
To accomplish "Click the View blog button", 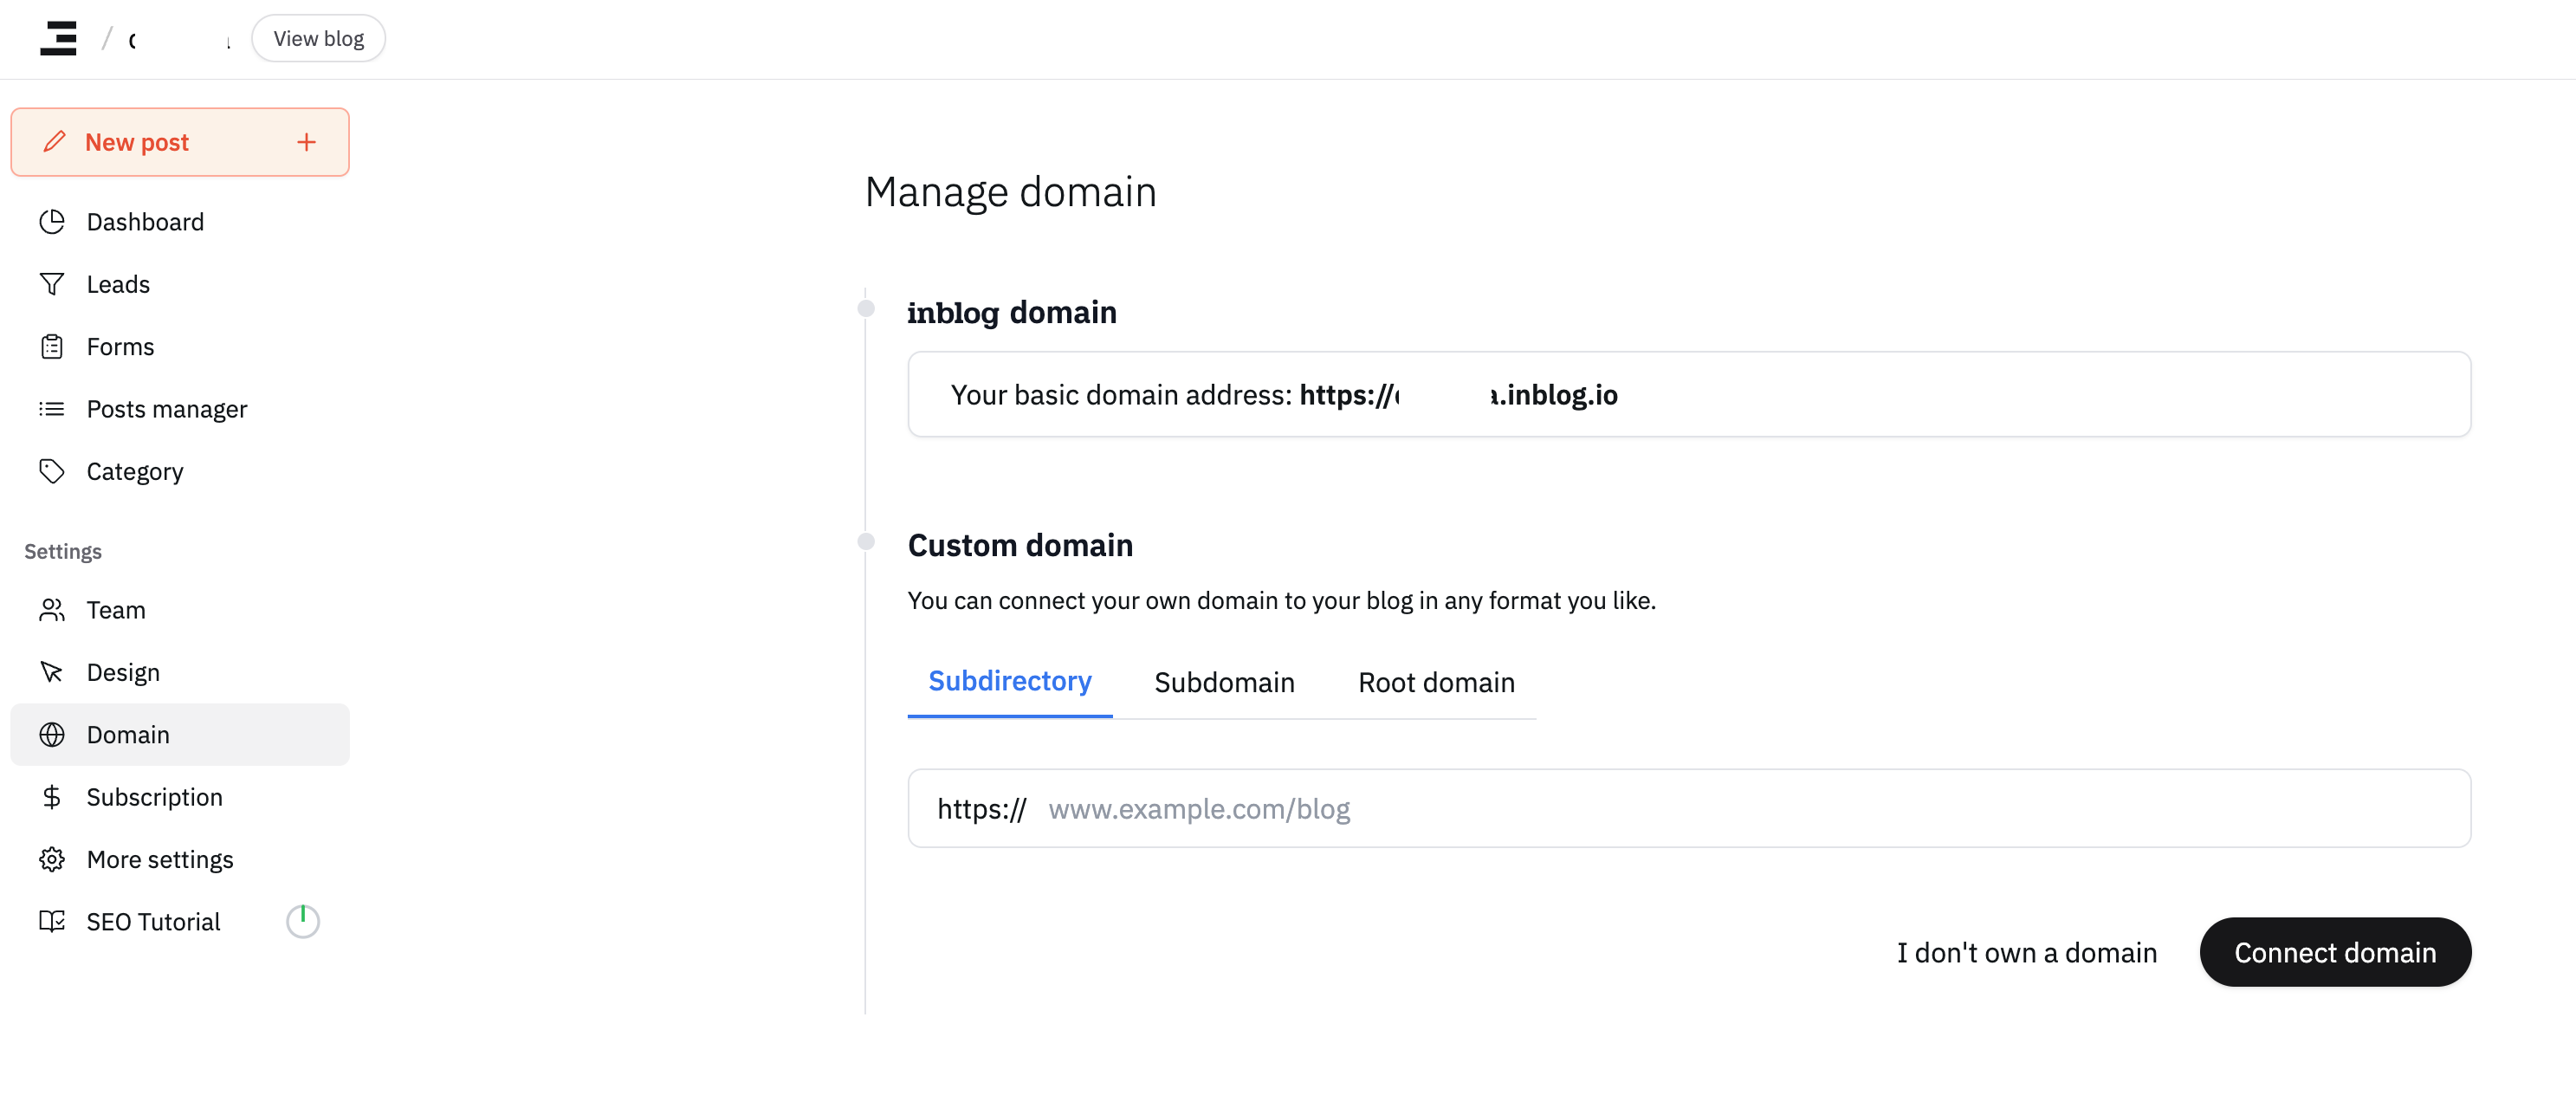I will tap(318, 38).
